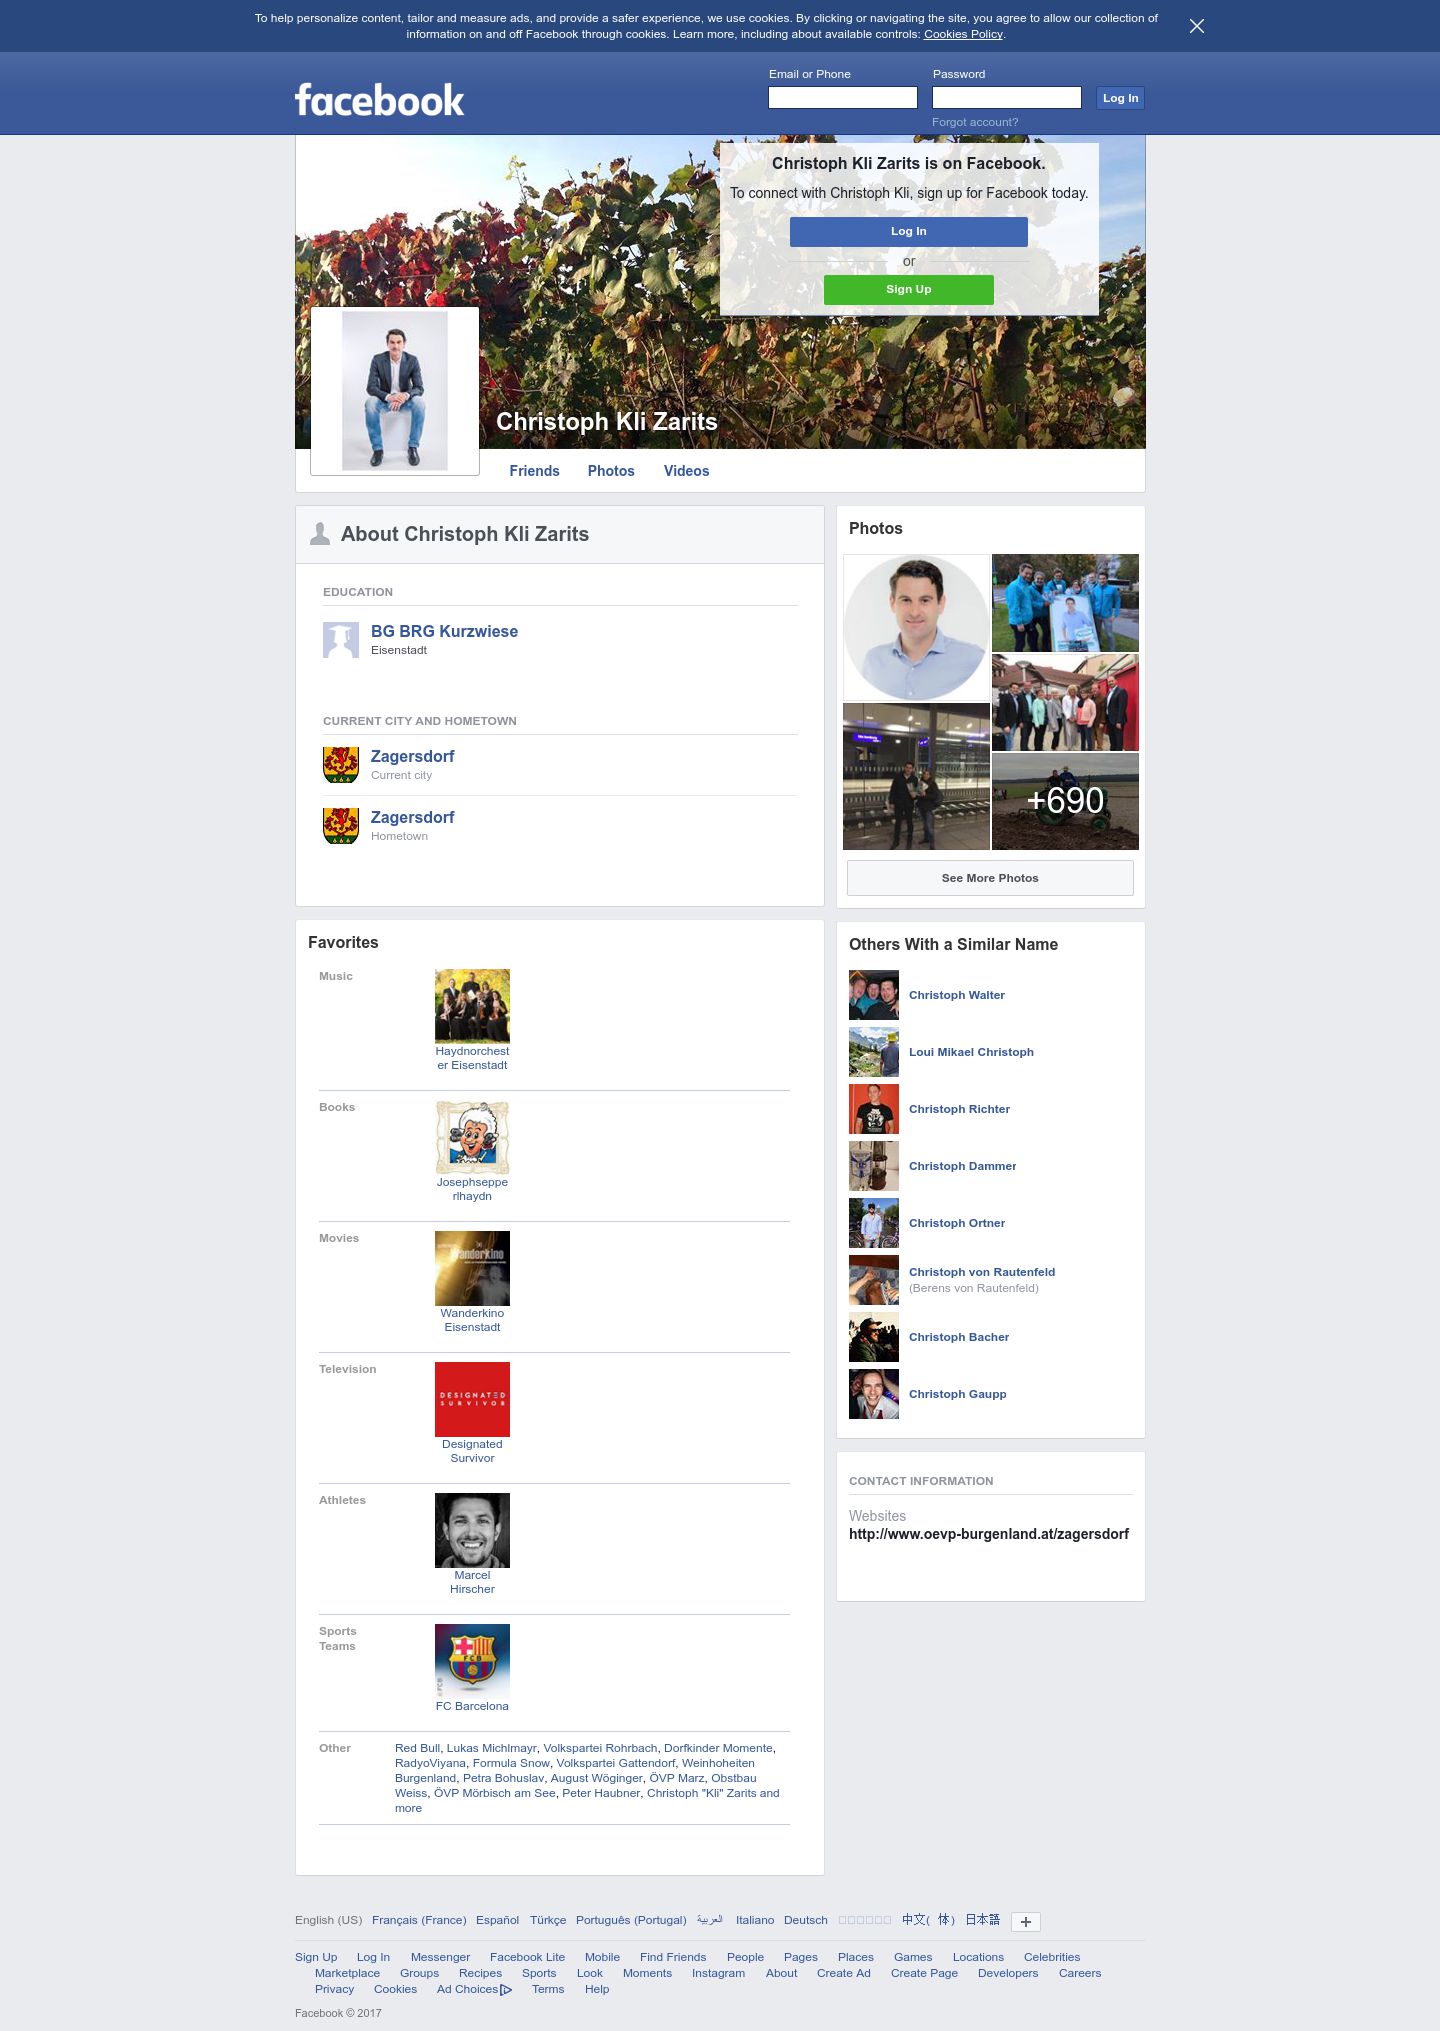Image resolution: width=1440 pixels, height=2031 pixels.
Task: Open the Marcel Hirscher text link
Action: pos(472,1582)
